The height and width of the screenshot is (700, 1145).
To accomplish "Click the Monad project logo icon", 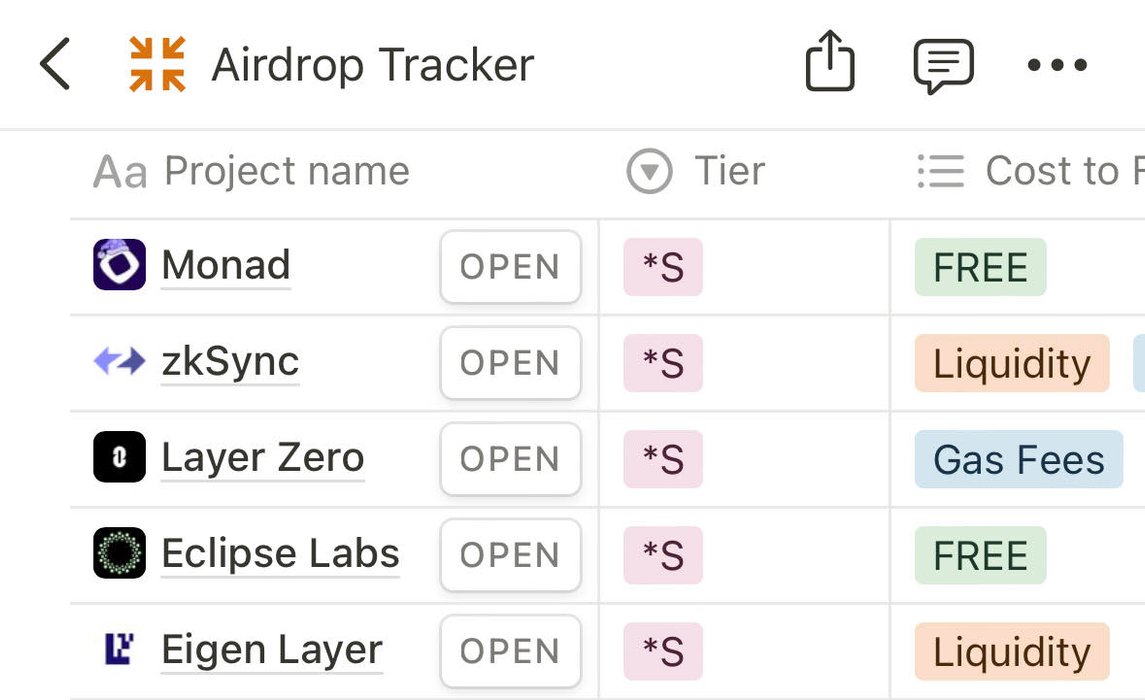I will pos(120,265).
